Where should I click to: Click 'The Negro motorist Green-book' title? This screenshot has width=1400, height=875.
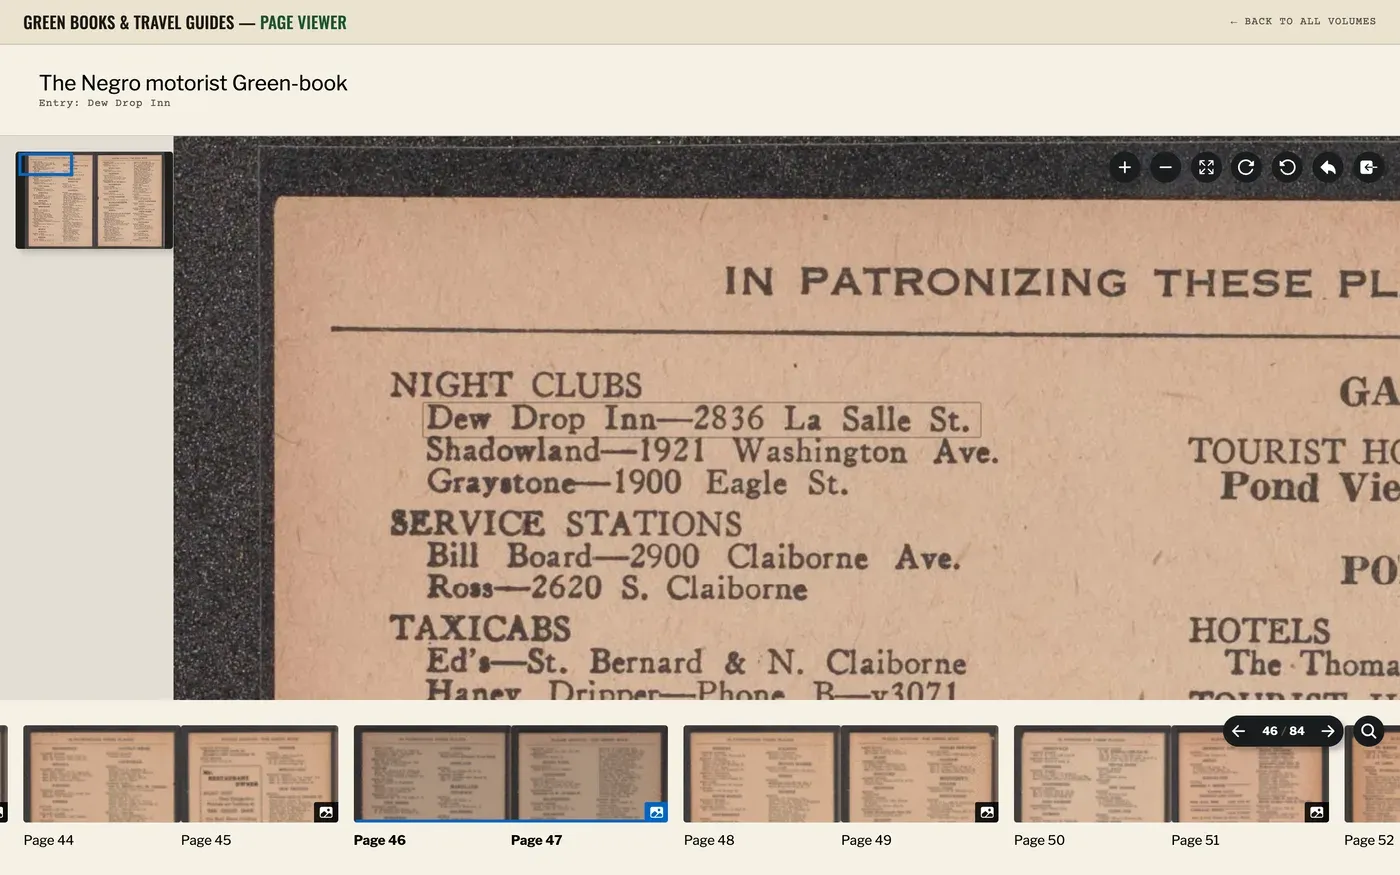point(193,83)
